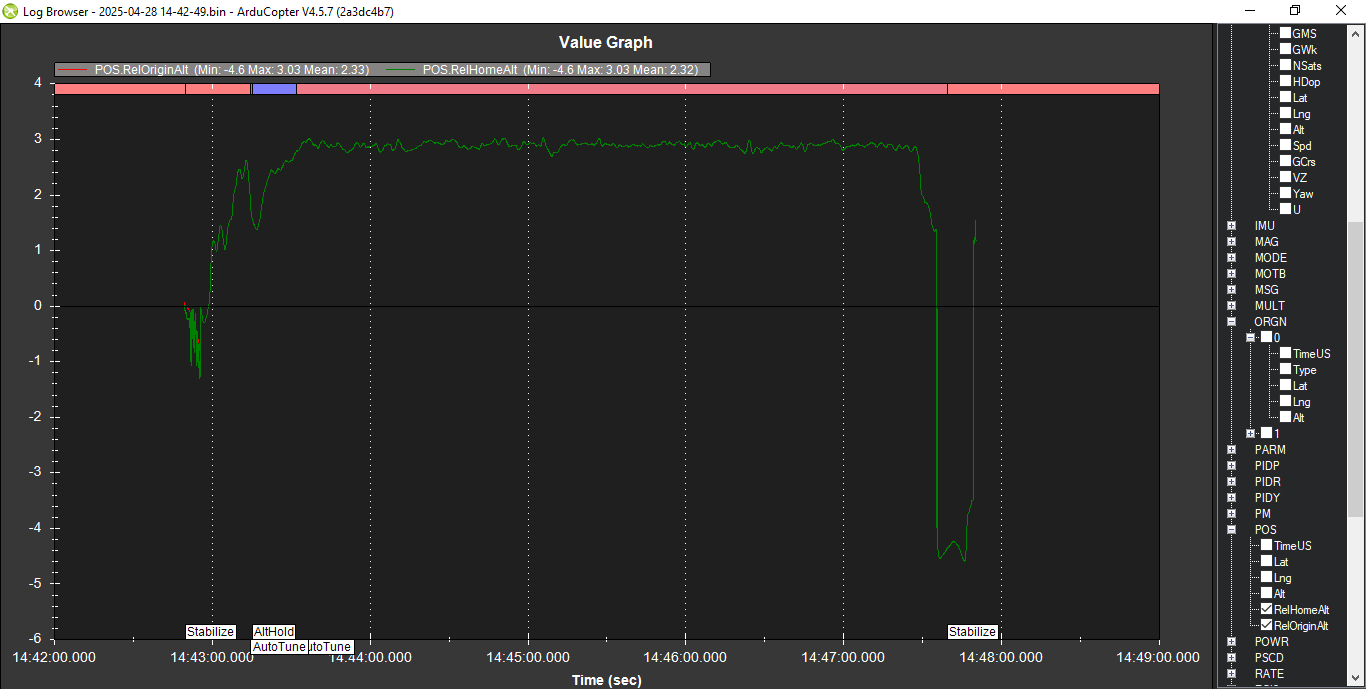Check the Lng box directly above RelHomeAlt's Alt
The image size is (1366, 689).
[1267, 577]
